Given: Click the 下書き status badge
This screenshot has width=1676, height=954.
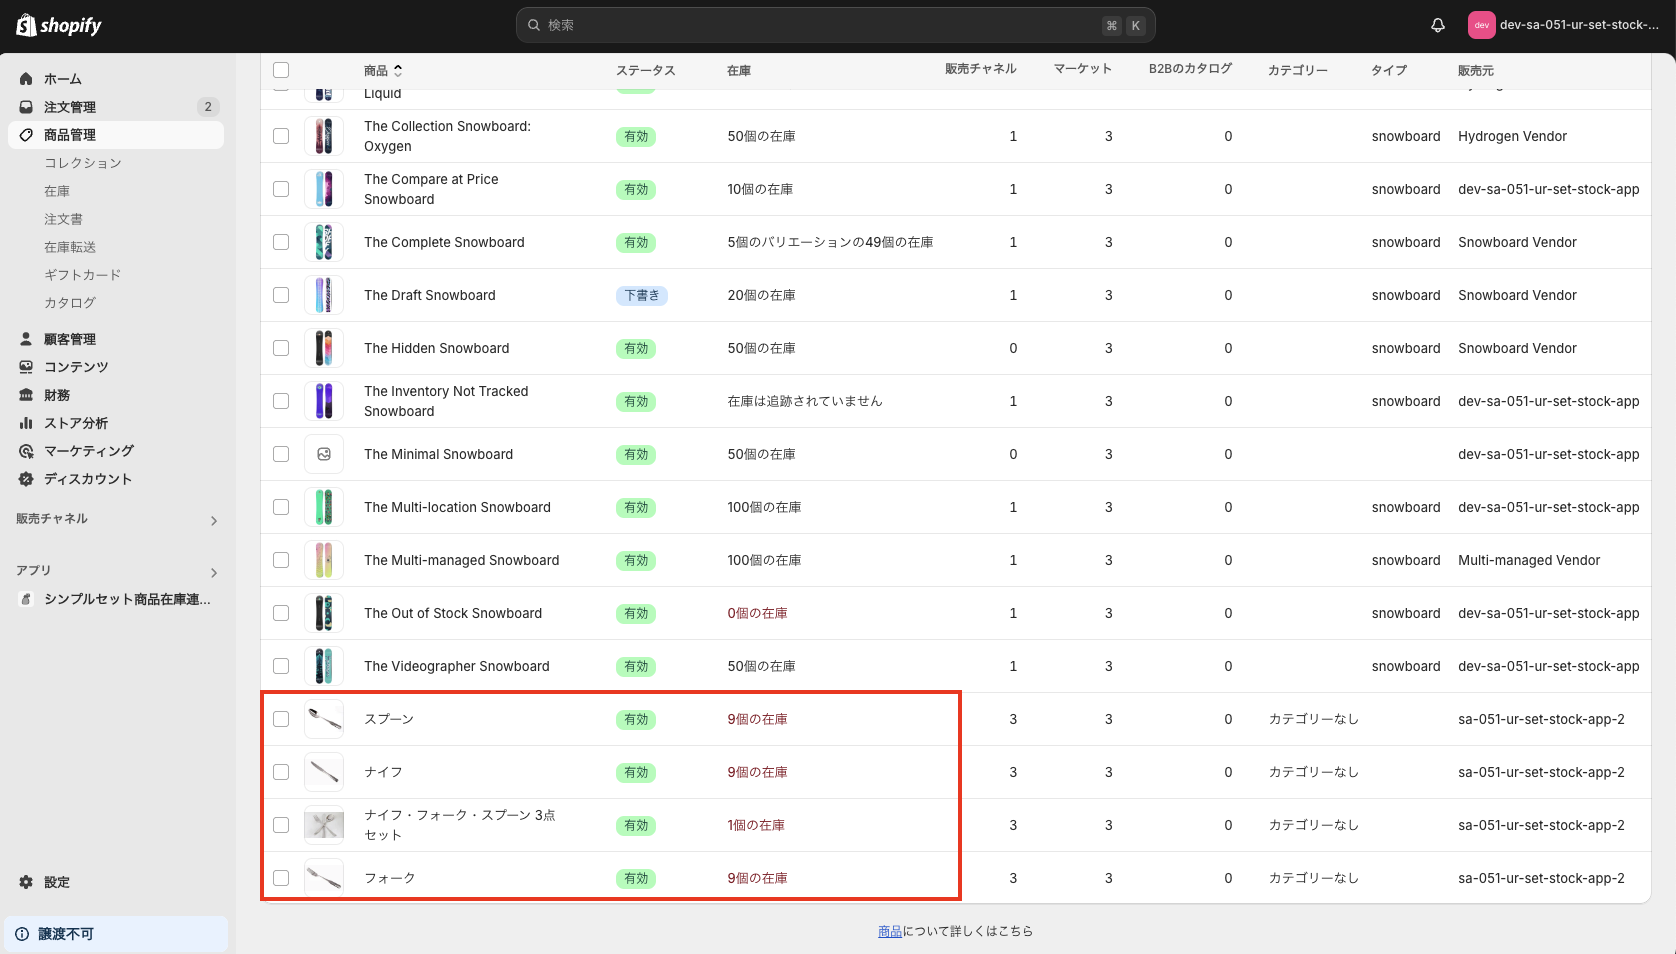Looking at the screenshot, I should (x=642, y=296).
